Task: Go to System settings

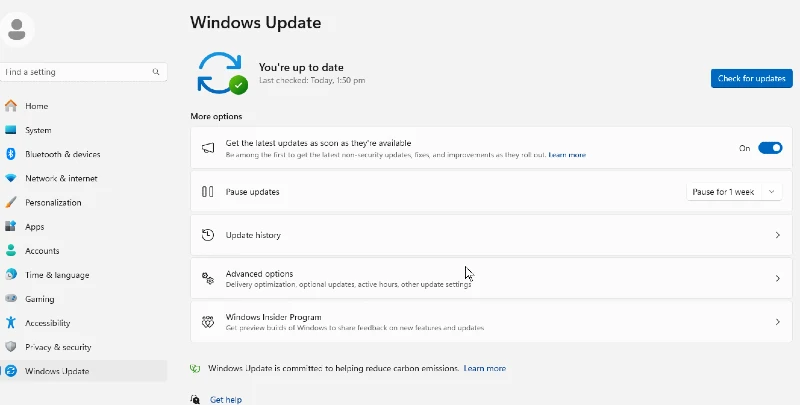Action: tap(84, 130)
